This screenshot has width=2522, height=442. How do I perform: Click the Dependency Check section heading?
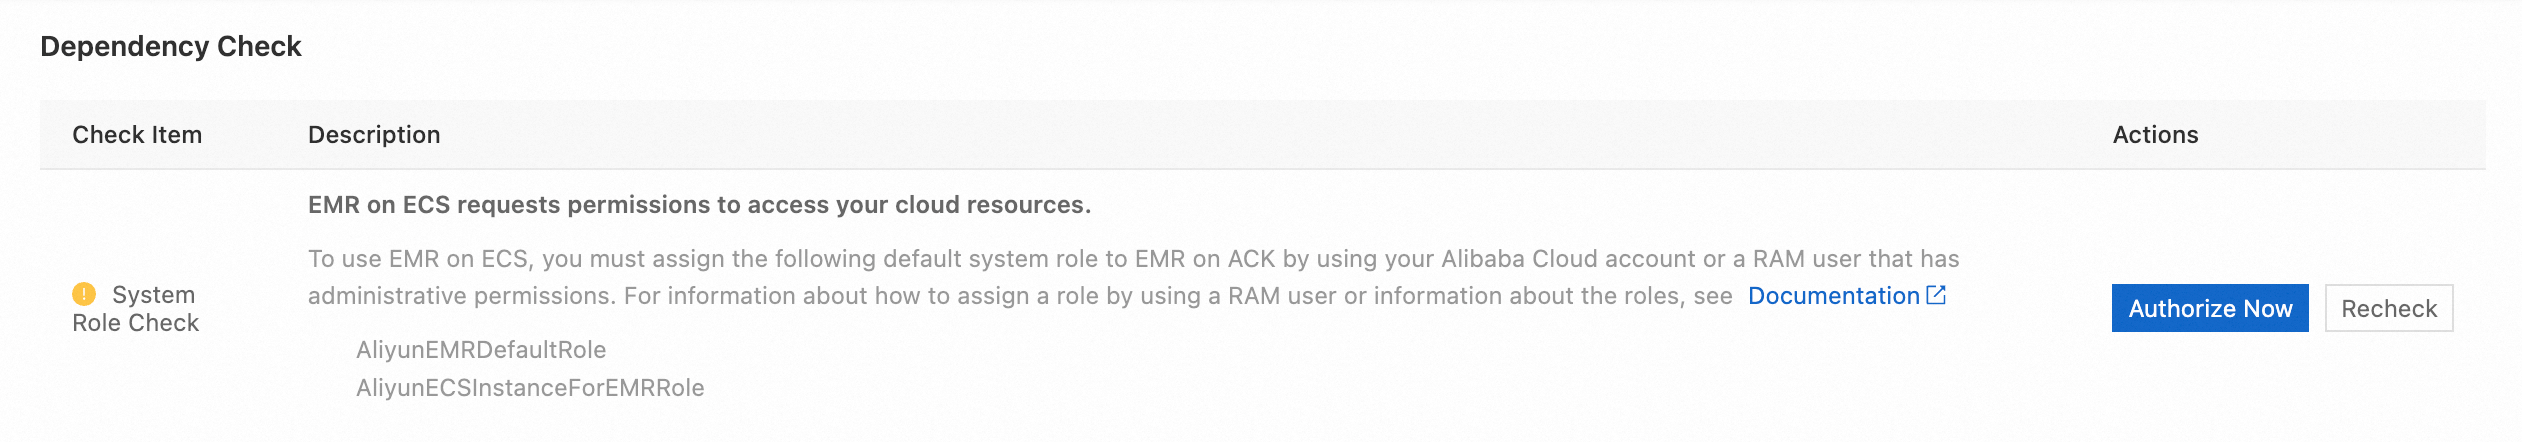point(171,47)
